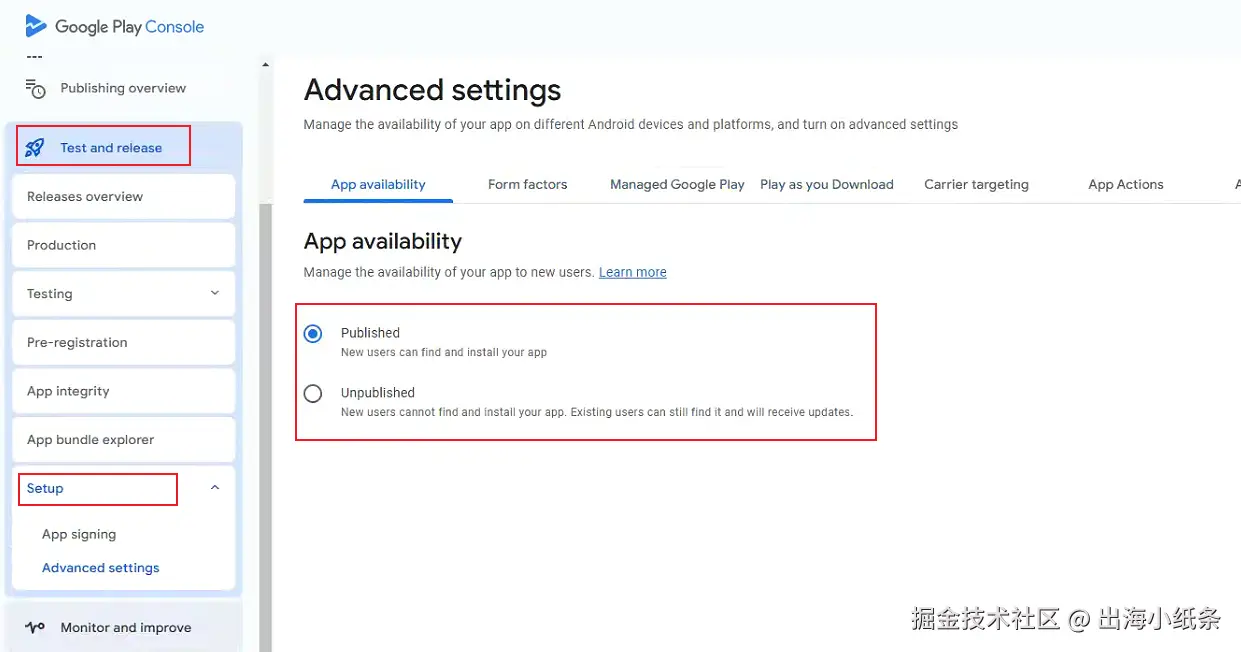Click the Monitor and improve pulse icon

pyautogui.click(x=35, y=628)
